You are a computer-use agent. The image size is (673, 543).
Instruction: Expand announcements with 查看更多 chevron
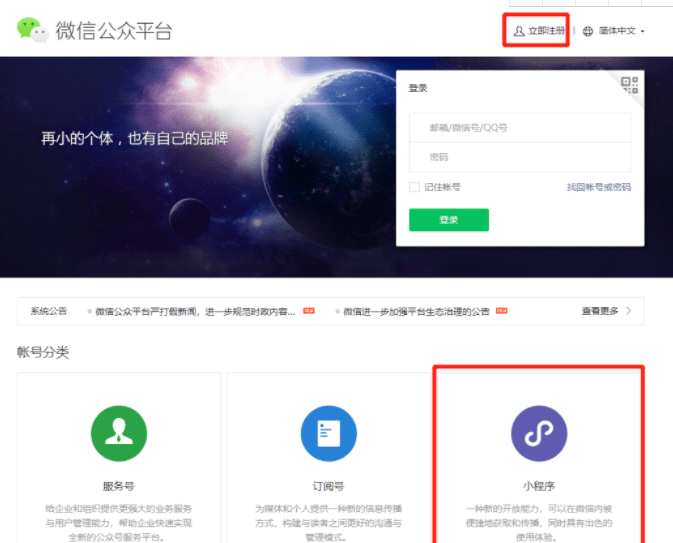(629, 311)
